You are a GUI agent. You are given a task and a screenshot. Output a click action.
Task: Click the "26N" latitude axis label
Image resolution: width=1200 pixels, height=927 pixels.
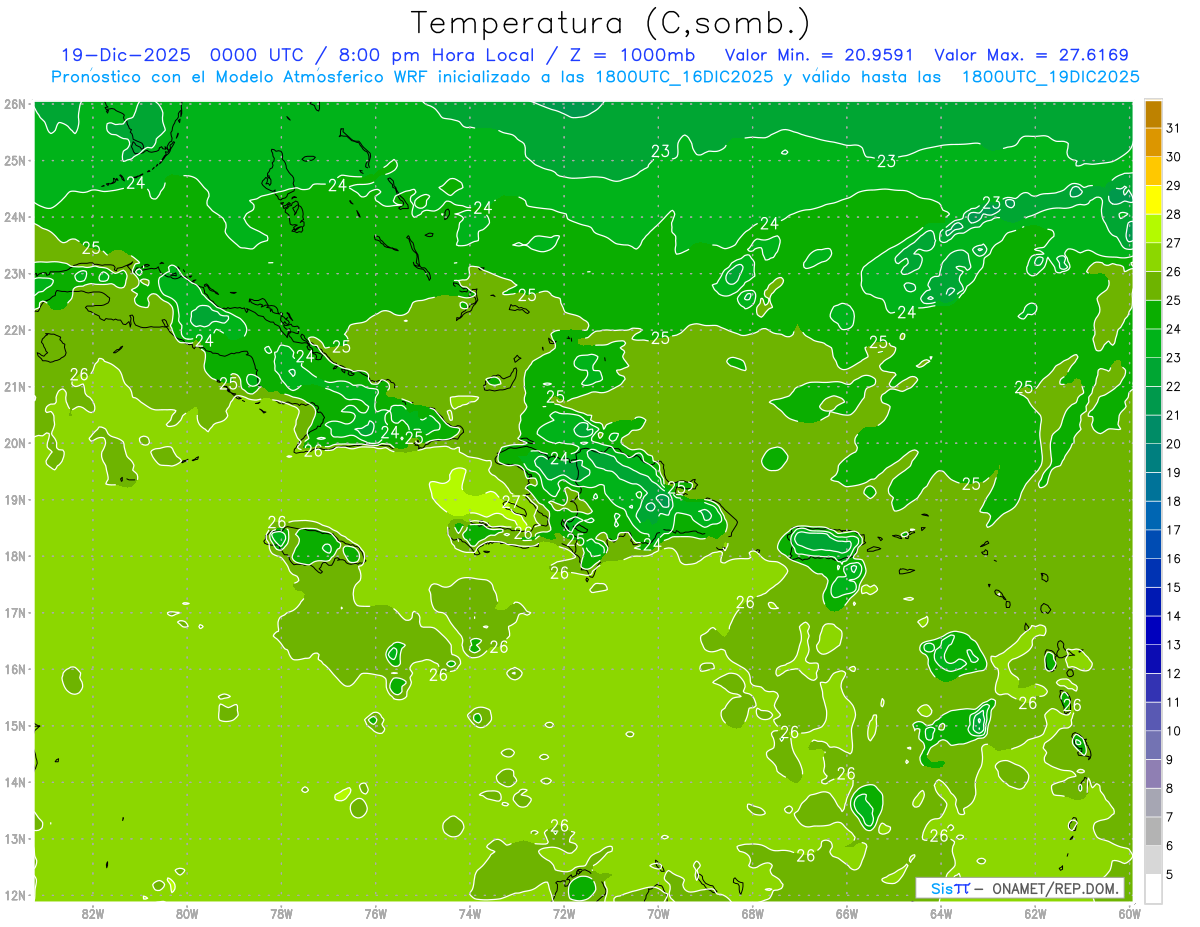coord(15,103)
